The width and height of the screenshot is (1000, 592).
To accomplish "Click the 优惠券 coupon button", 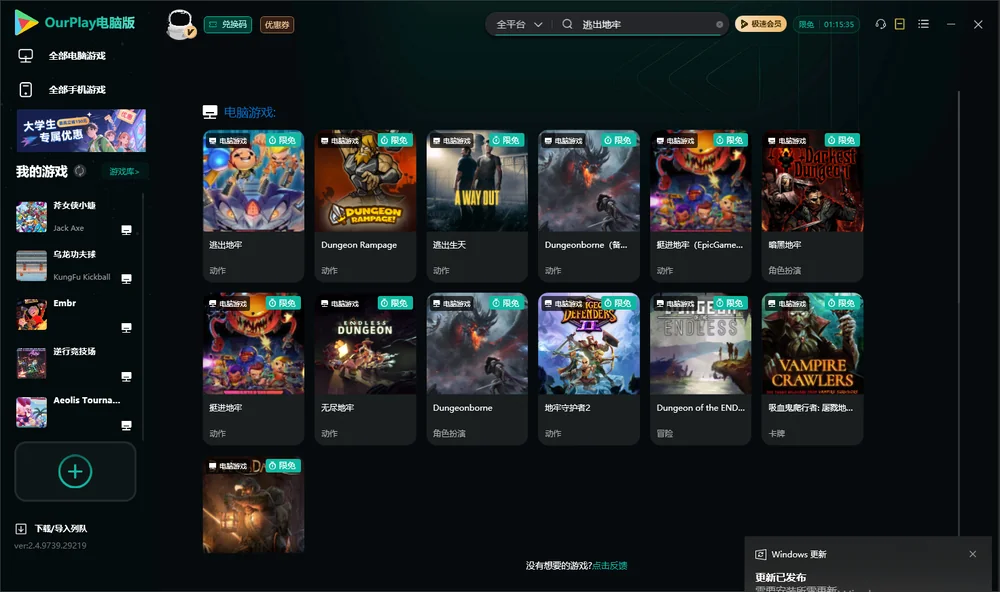I will point(277,24).
